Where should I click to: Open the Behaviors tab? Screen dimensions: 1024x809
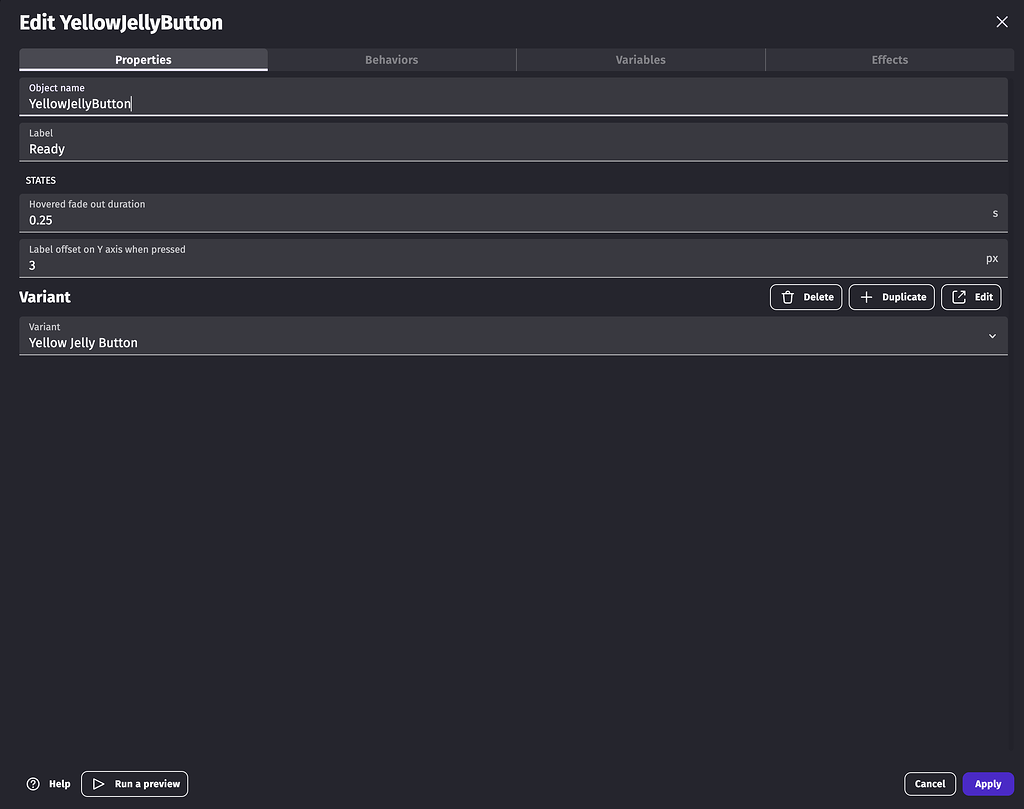pos(392,59)
